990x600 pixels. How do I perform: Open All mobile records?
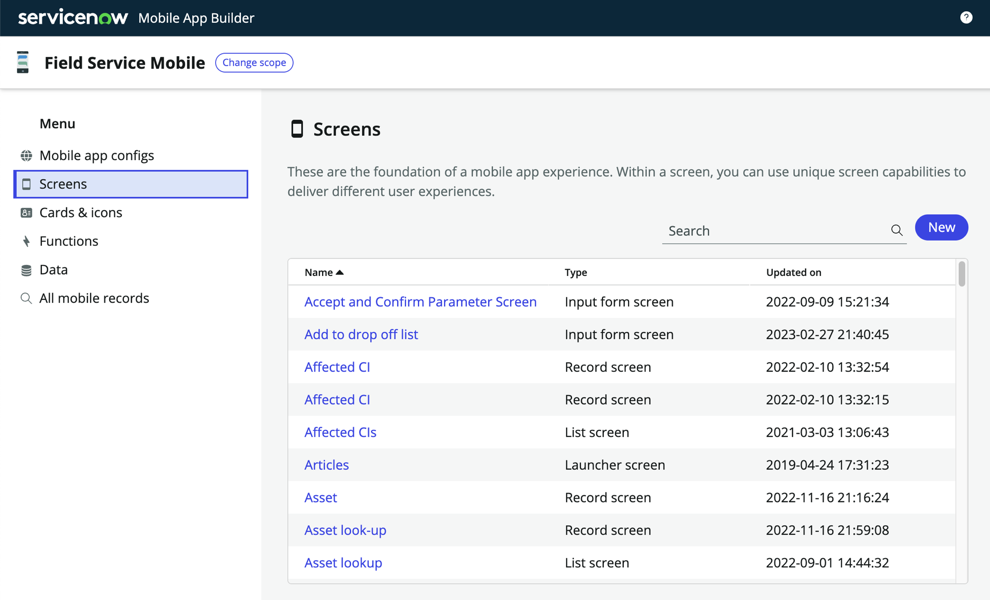[x=94, y=298]
